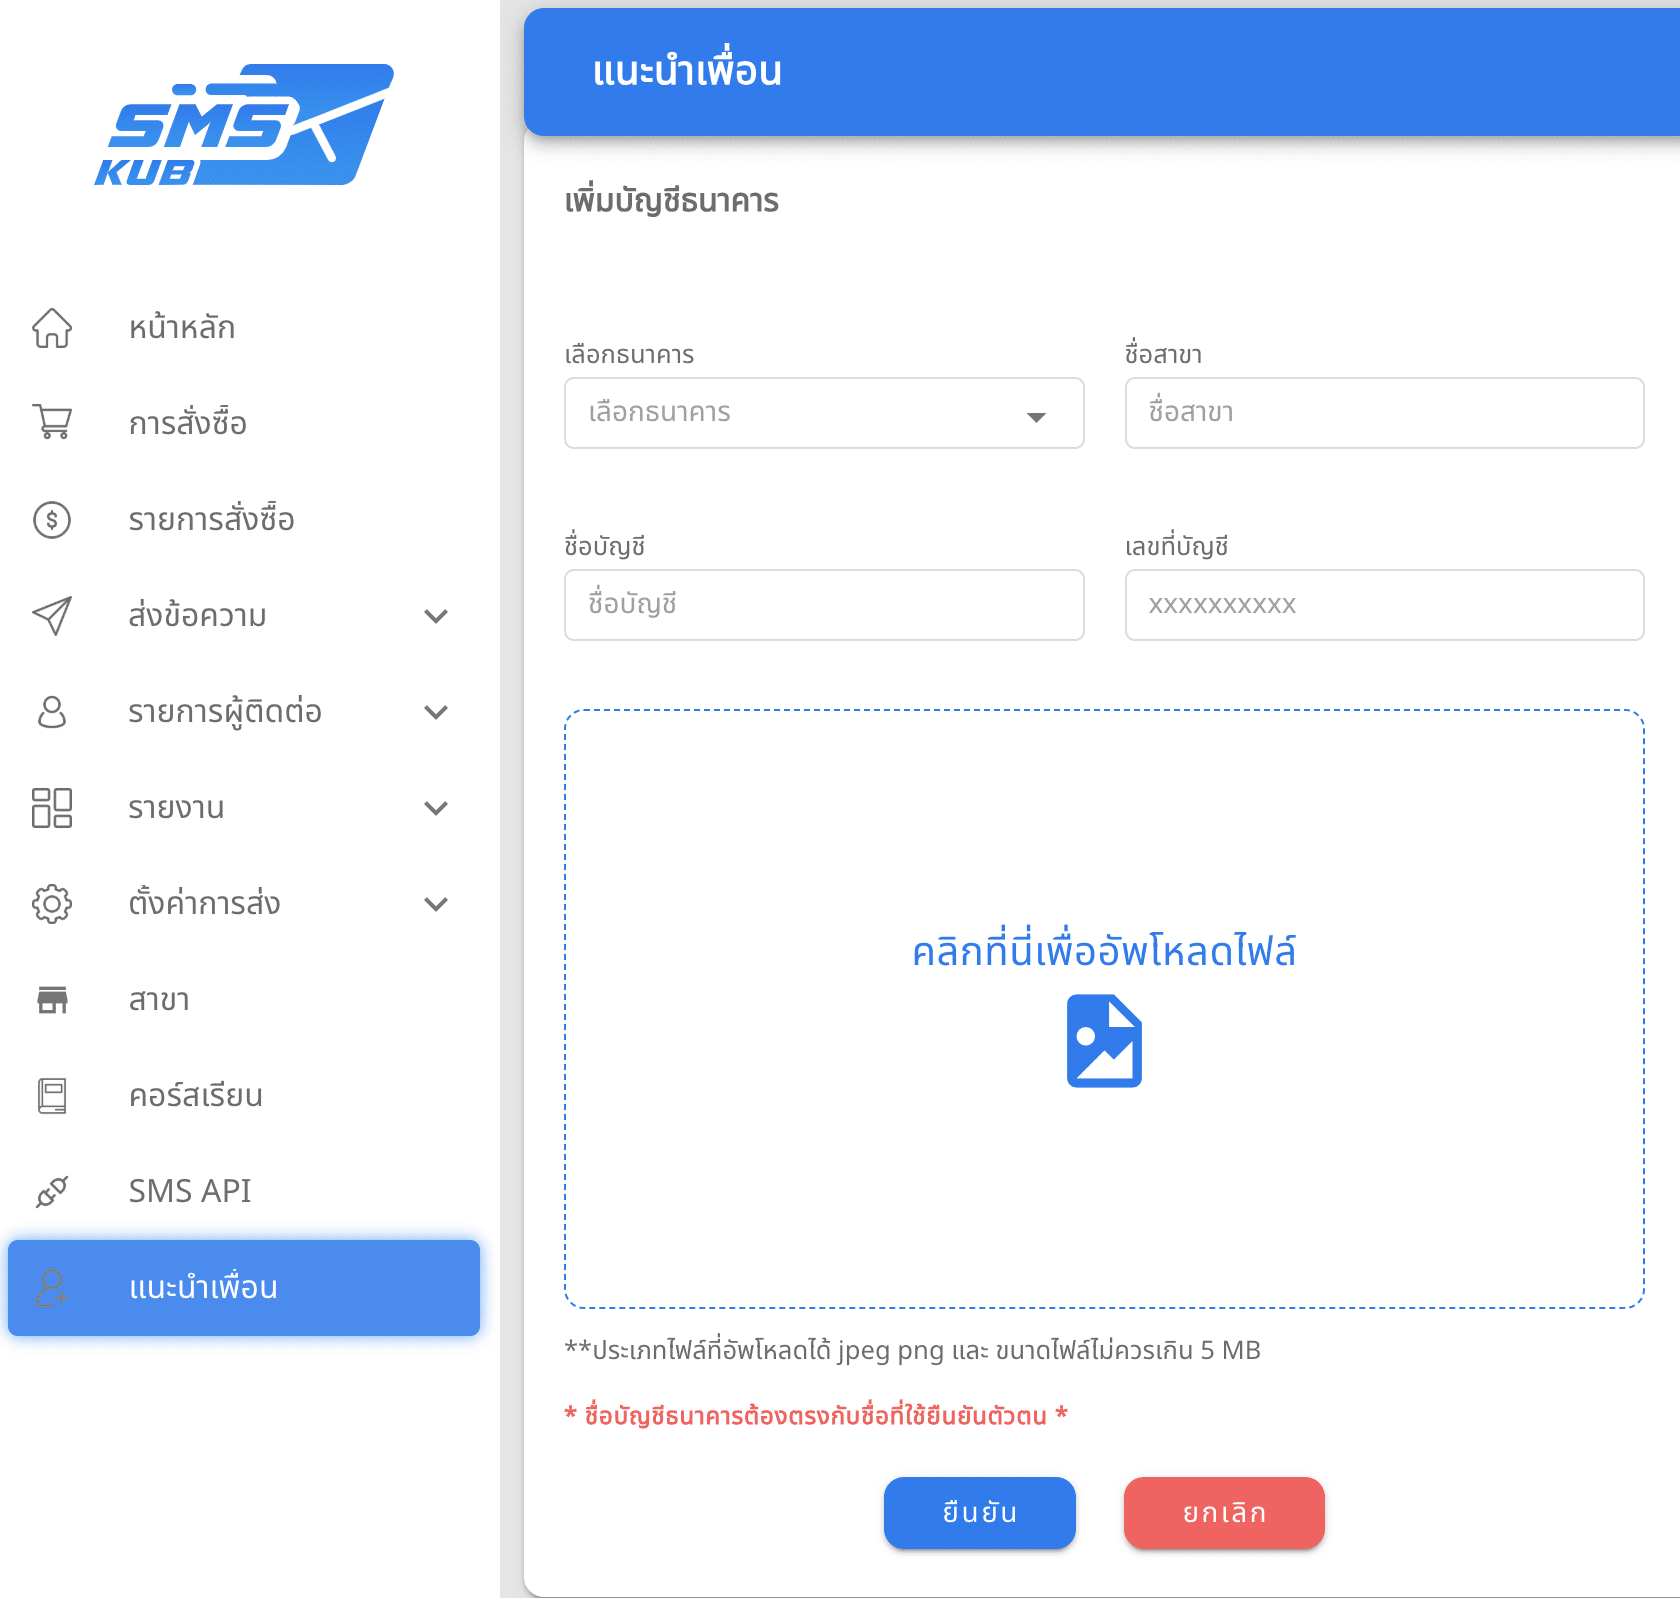Select the แนะนำเพื่อน sidebar item
1680x1598 pixels.
tap(244, 1288)
